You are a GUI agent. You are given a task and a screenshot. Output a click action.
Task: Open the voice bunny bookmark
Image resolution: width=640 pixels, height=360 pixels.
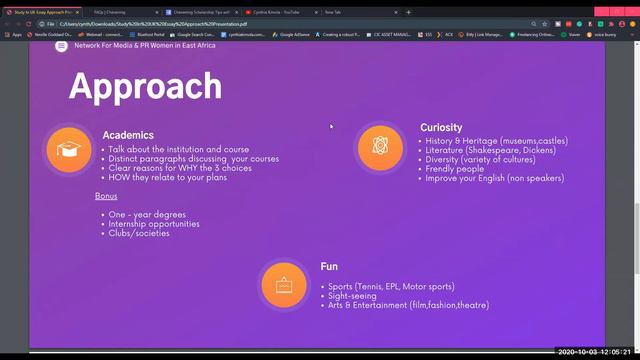[x=601, y=35]
